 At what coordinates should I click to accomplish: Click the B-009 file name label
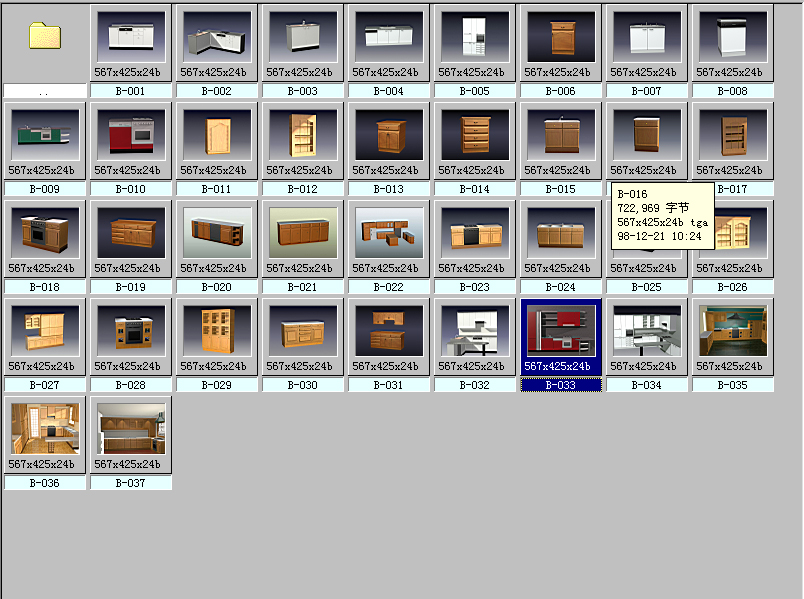45,189
